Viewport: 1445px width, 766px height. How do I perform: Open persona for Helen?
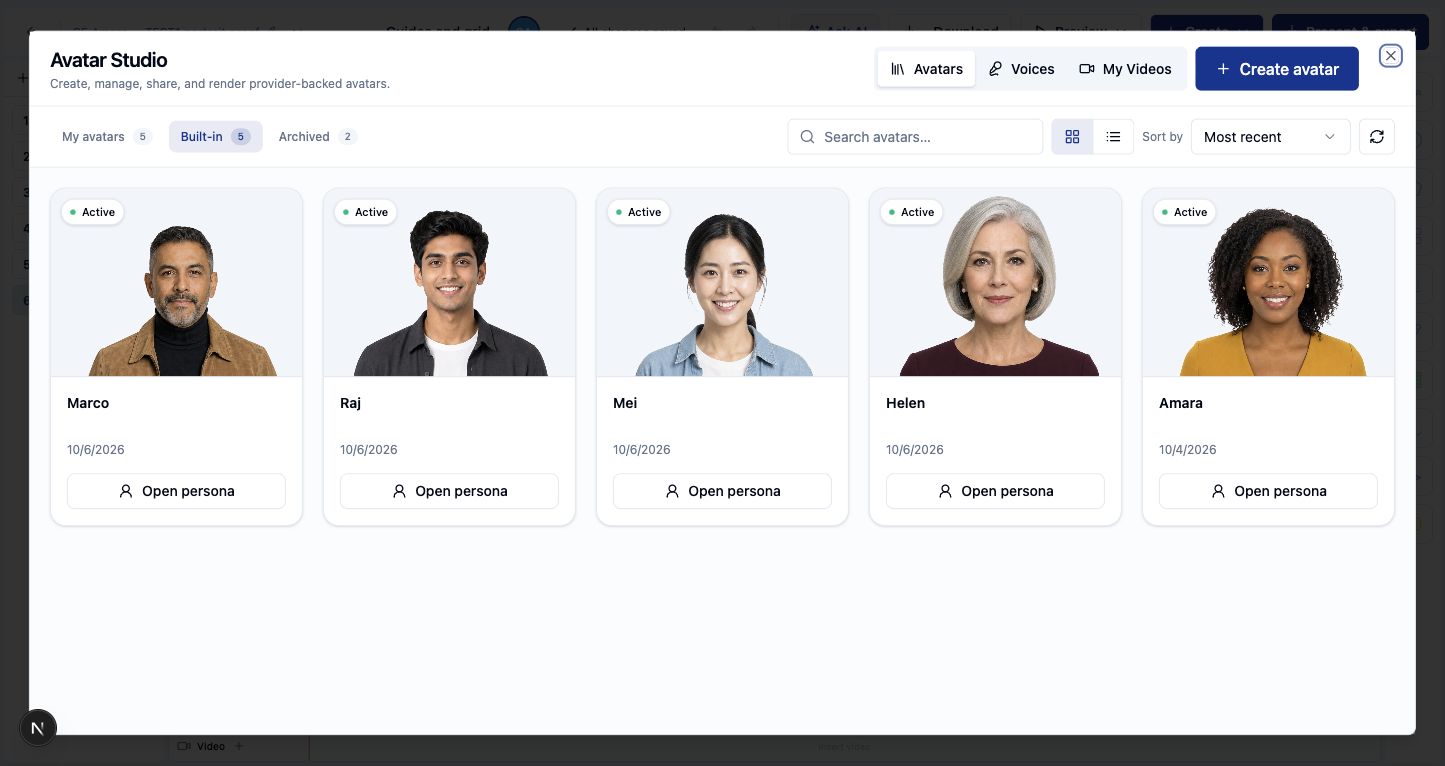coord(995,491)
